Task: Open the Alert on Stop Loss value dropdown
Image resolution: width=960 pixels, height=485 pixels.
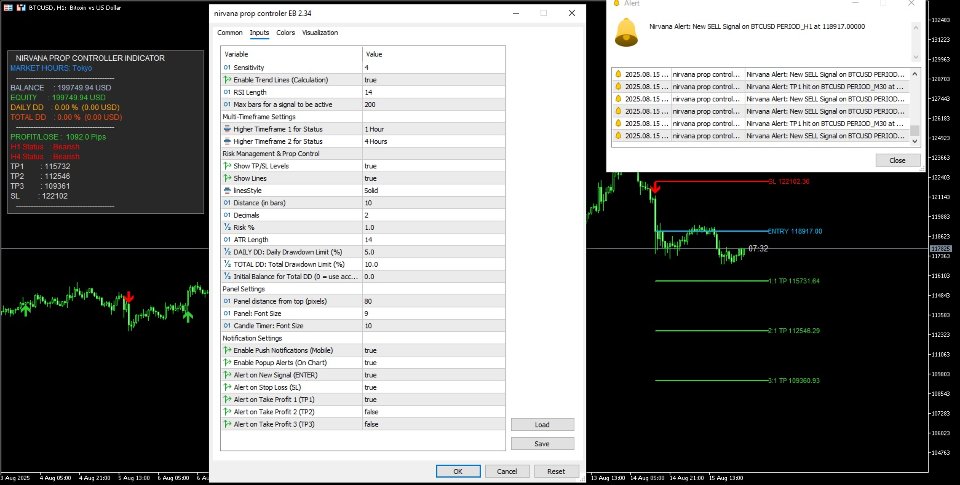Action: tap(434, 387)
